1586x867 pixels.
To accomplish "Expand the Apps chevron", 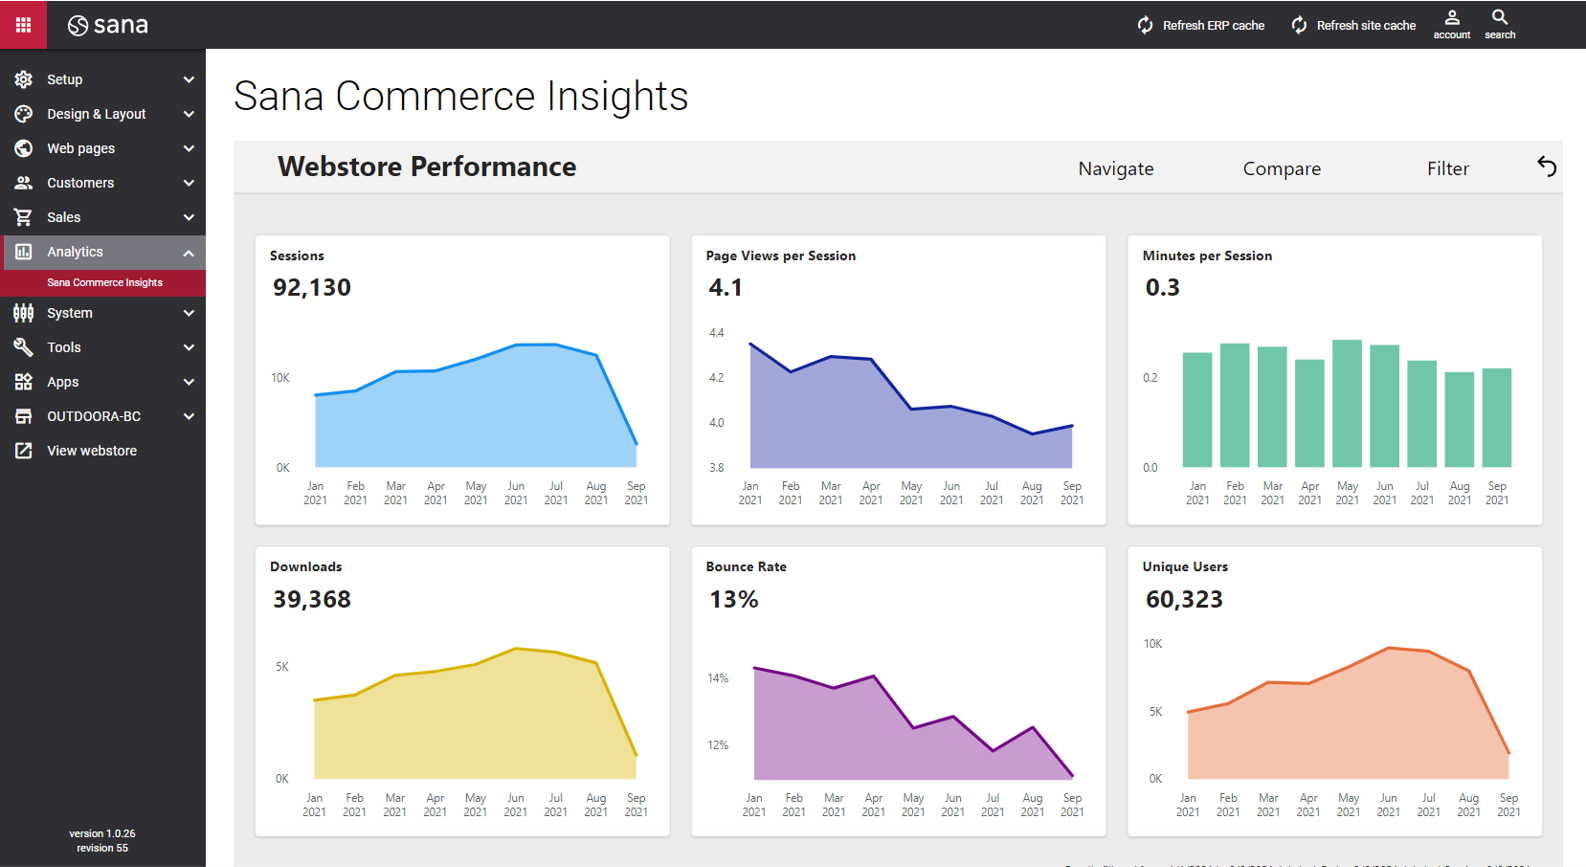I will [x=188, y=383].
